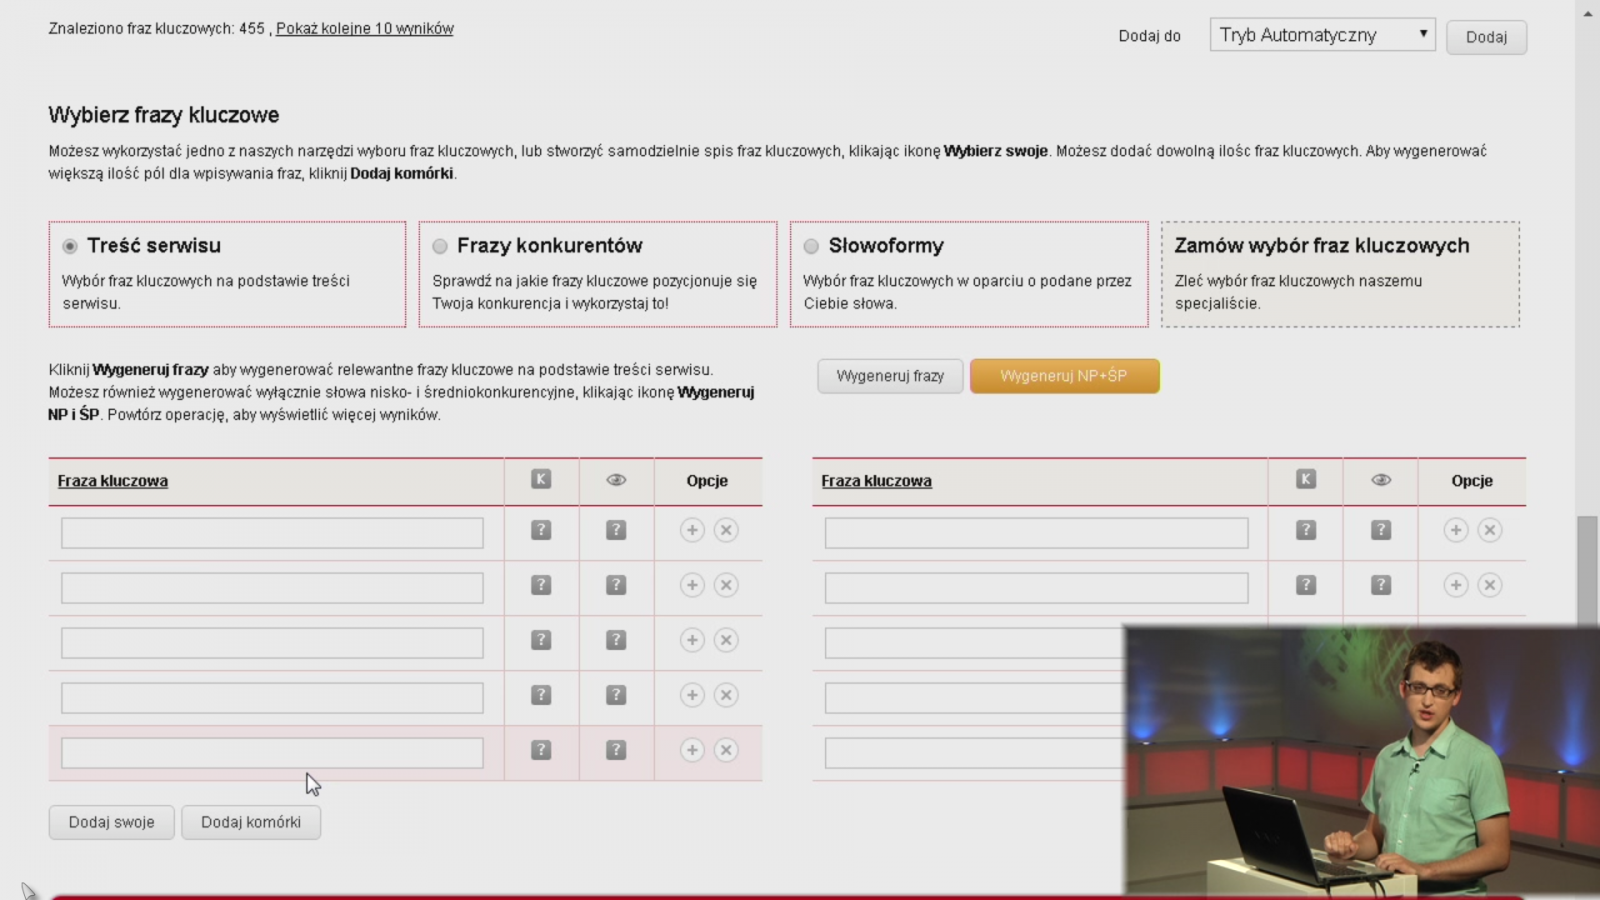This screenshot has height=900, width=1600.
Task: Select the Frazy konkurentów radio option
Action: coord(440,246)
